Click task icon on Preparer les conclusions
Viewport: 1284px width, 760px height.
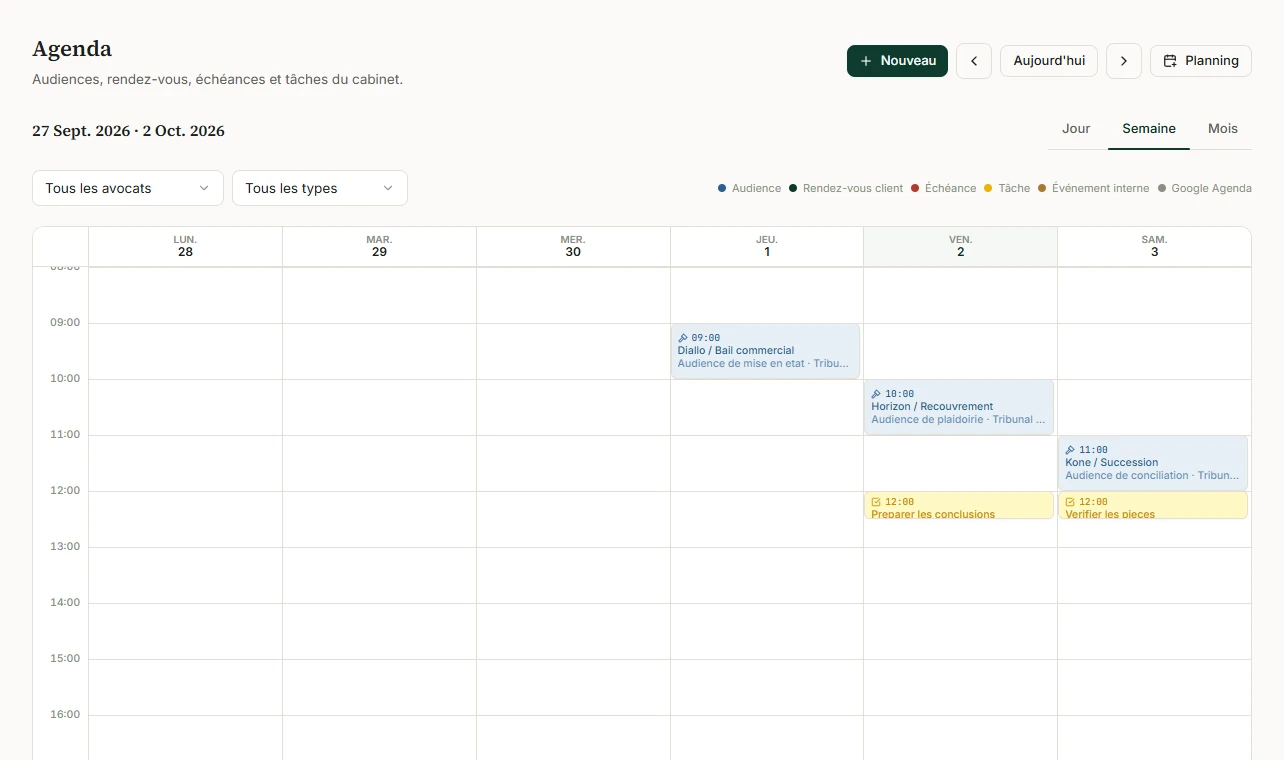click(876, 502)
